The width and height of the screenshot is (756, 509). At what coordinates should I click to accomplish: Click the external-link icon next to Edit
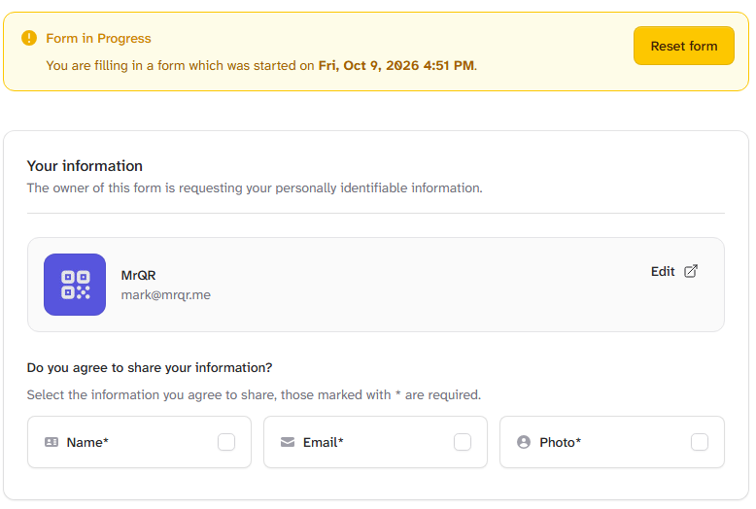[690, 271]
